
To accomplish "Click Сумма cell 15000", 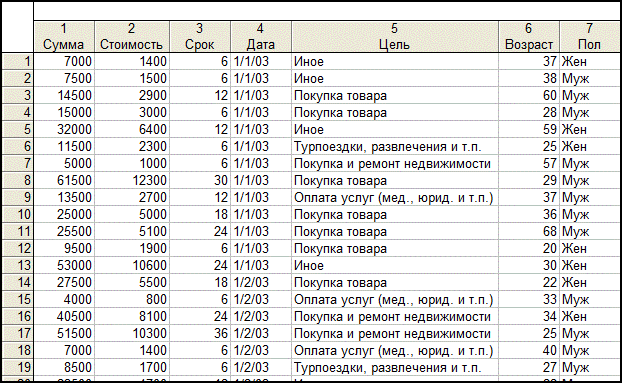I will (64, 113).
